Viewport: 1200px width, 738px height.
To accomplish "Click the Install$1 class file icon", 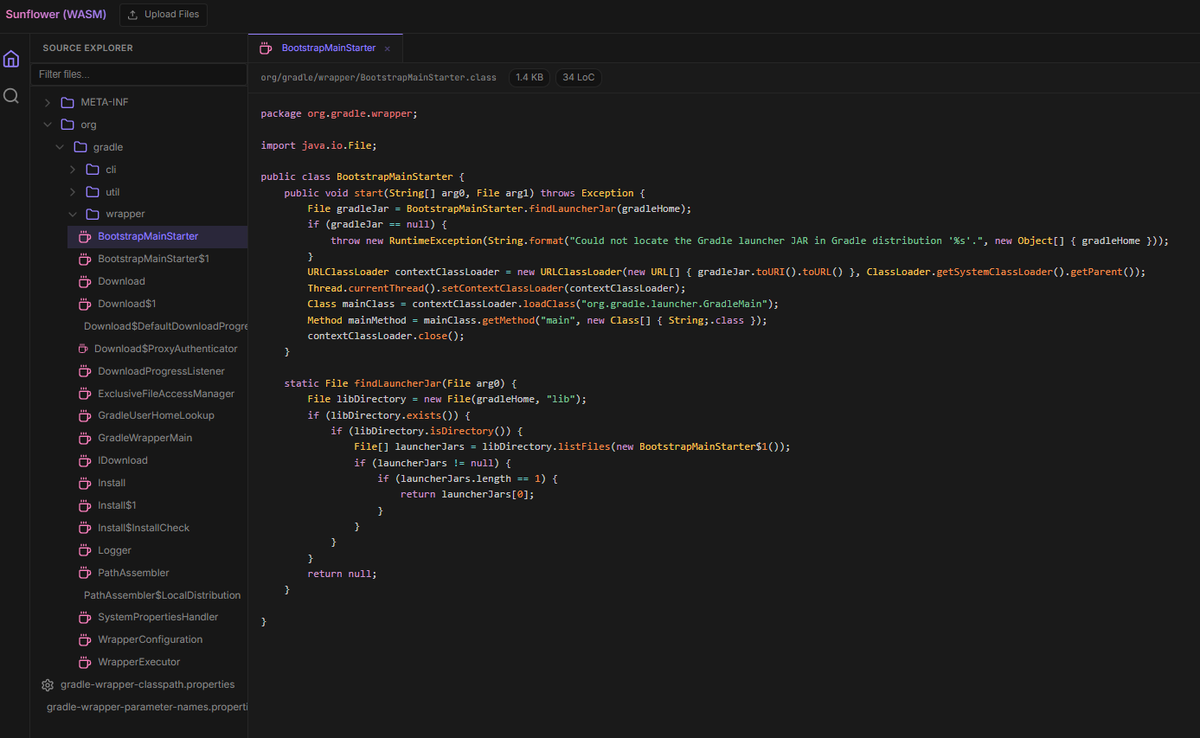I will pos(85,505).
